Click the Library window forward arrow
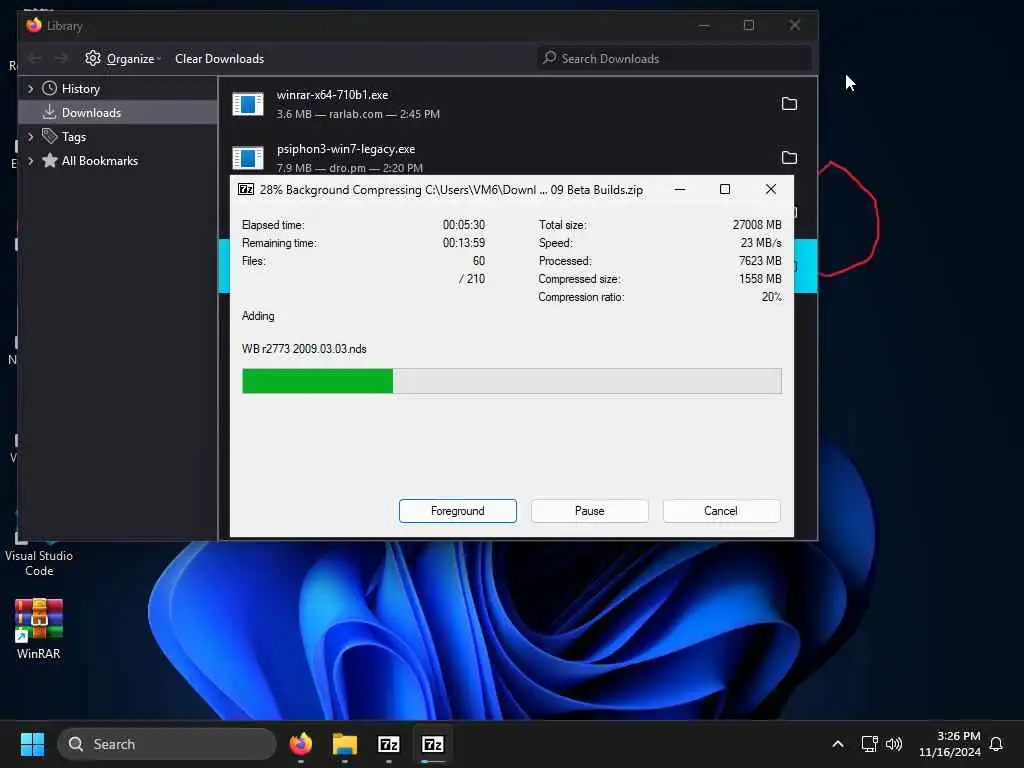 (61, 59)
